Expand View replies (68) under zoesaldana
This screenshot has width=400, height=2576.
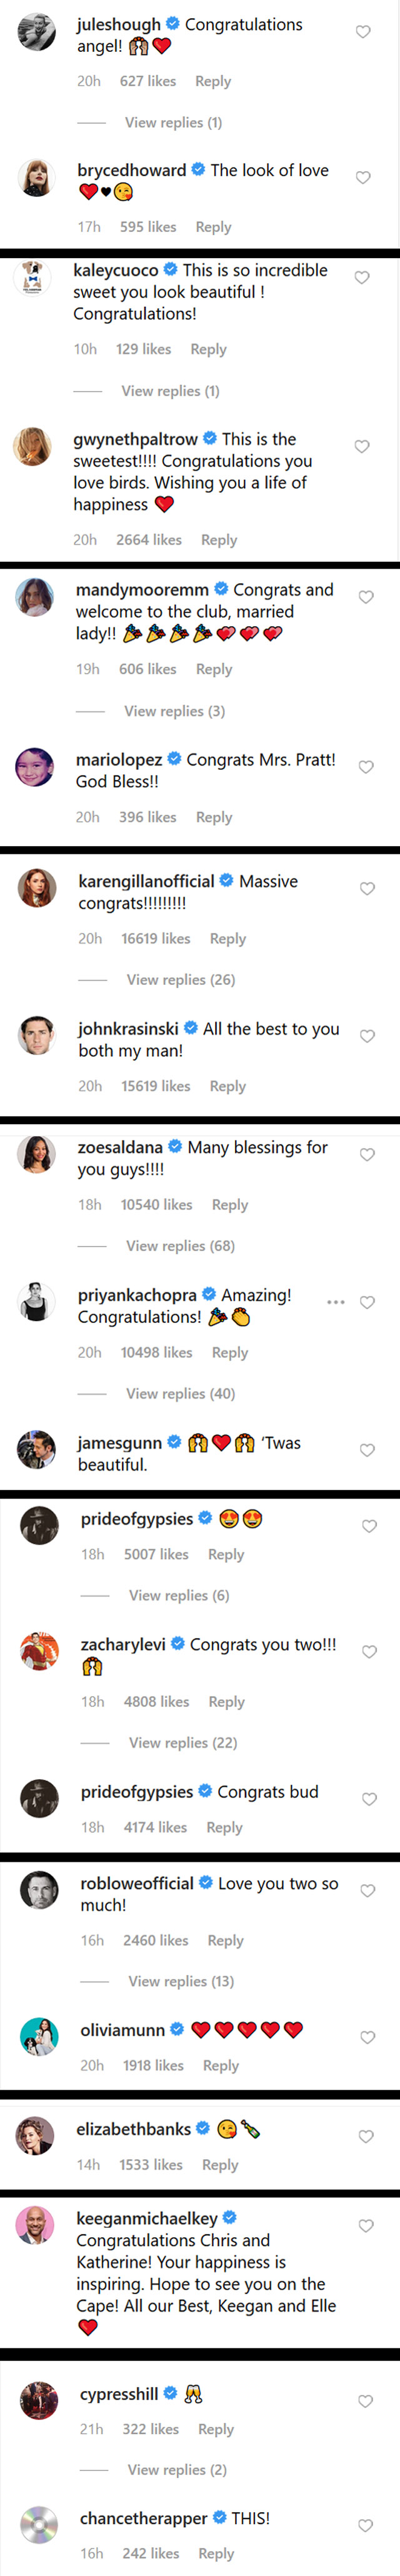(x=180, y=1246)
